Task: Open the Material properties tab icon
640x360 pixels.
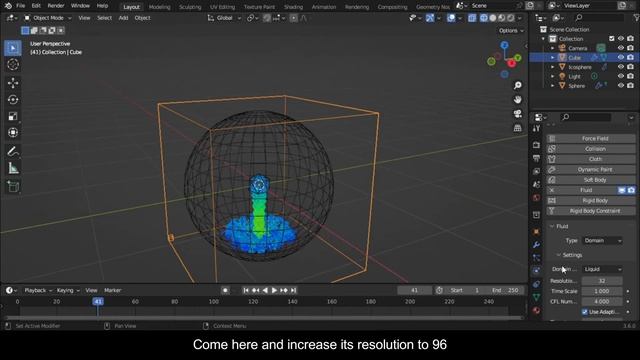Action: coord(536,311)
